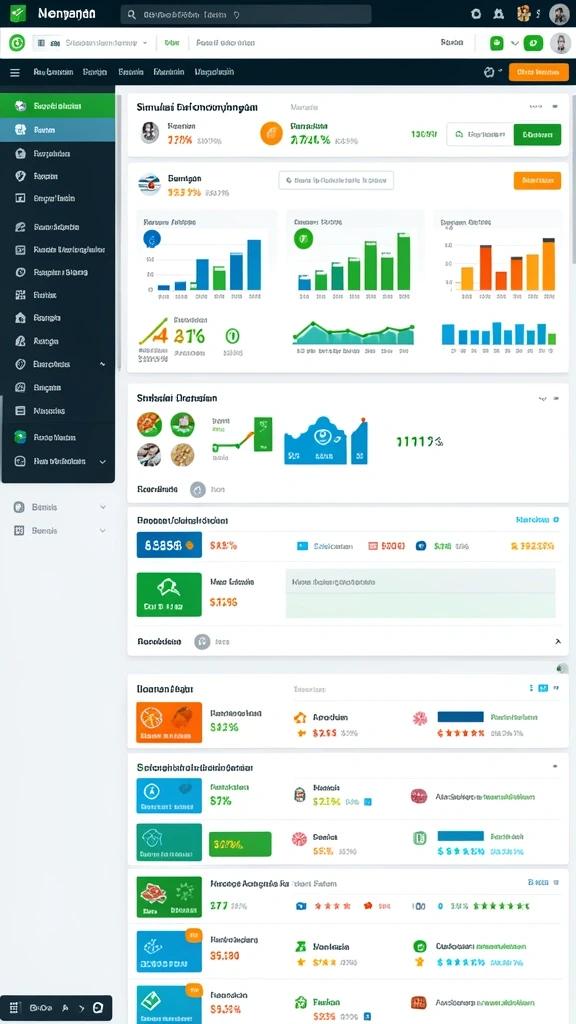This screenshot has width=576, height=1024.
Task: Click the green circular refresh icon below the logo
Action: [17, 43]
